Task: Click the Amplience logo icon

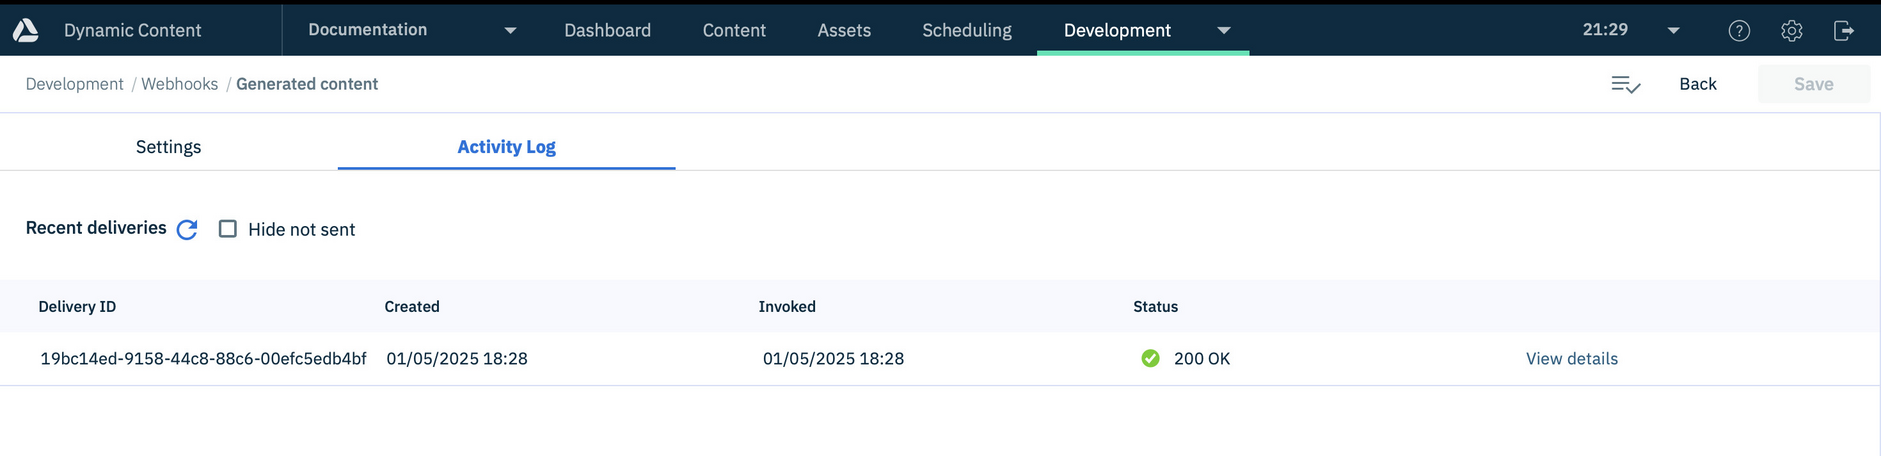Action: pyautogui.click(x=26, y=30)
